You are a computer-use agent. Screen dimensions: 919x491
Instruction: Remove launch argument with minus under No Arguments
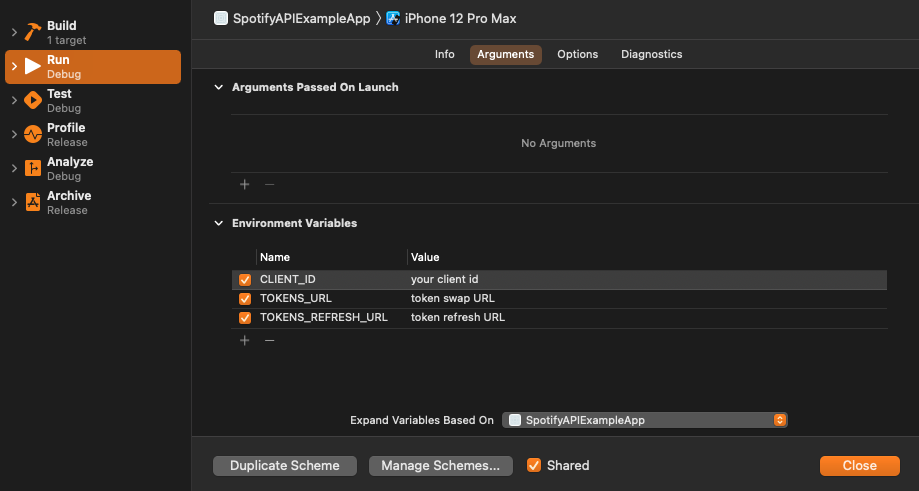coord(270,185)
